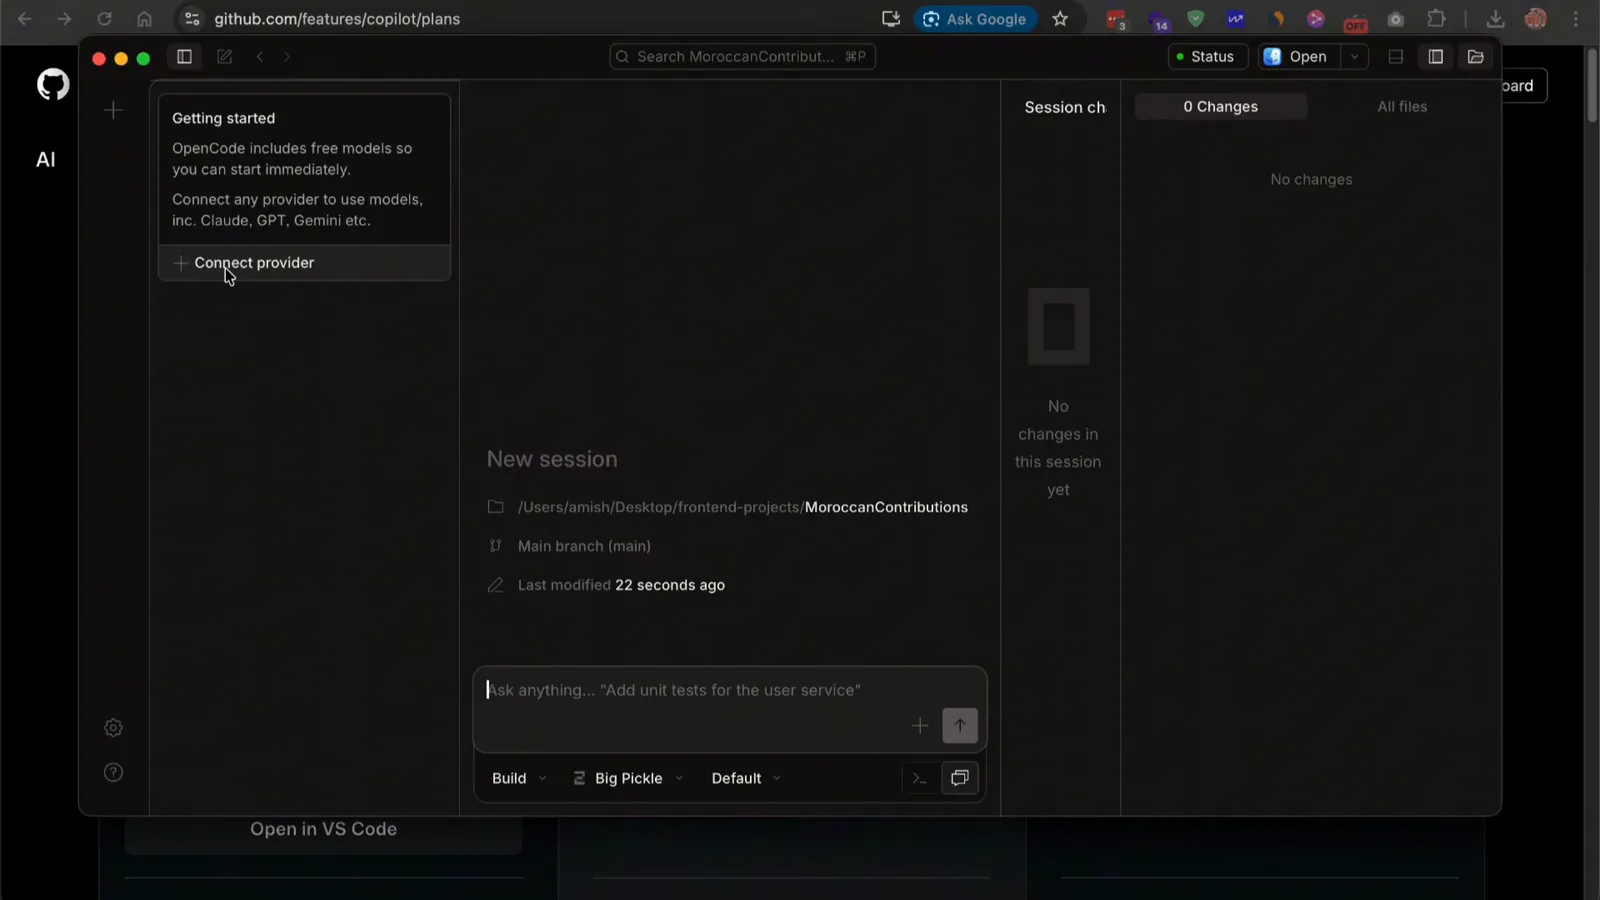Open the Big Pickle model dropdown
This screenshot has height=900, width=1600.
[628, 778]
